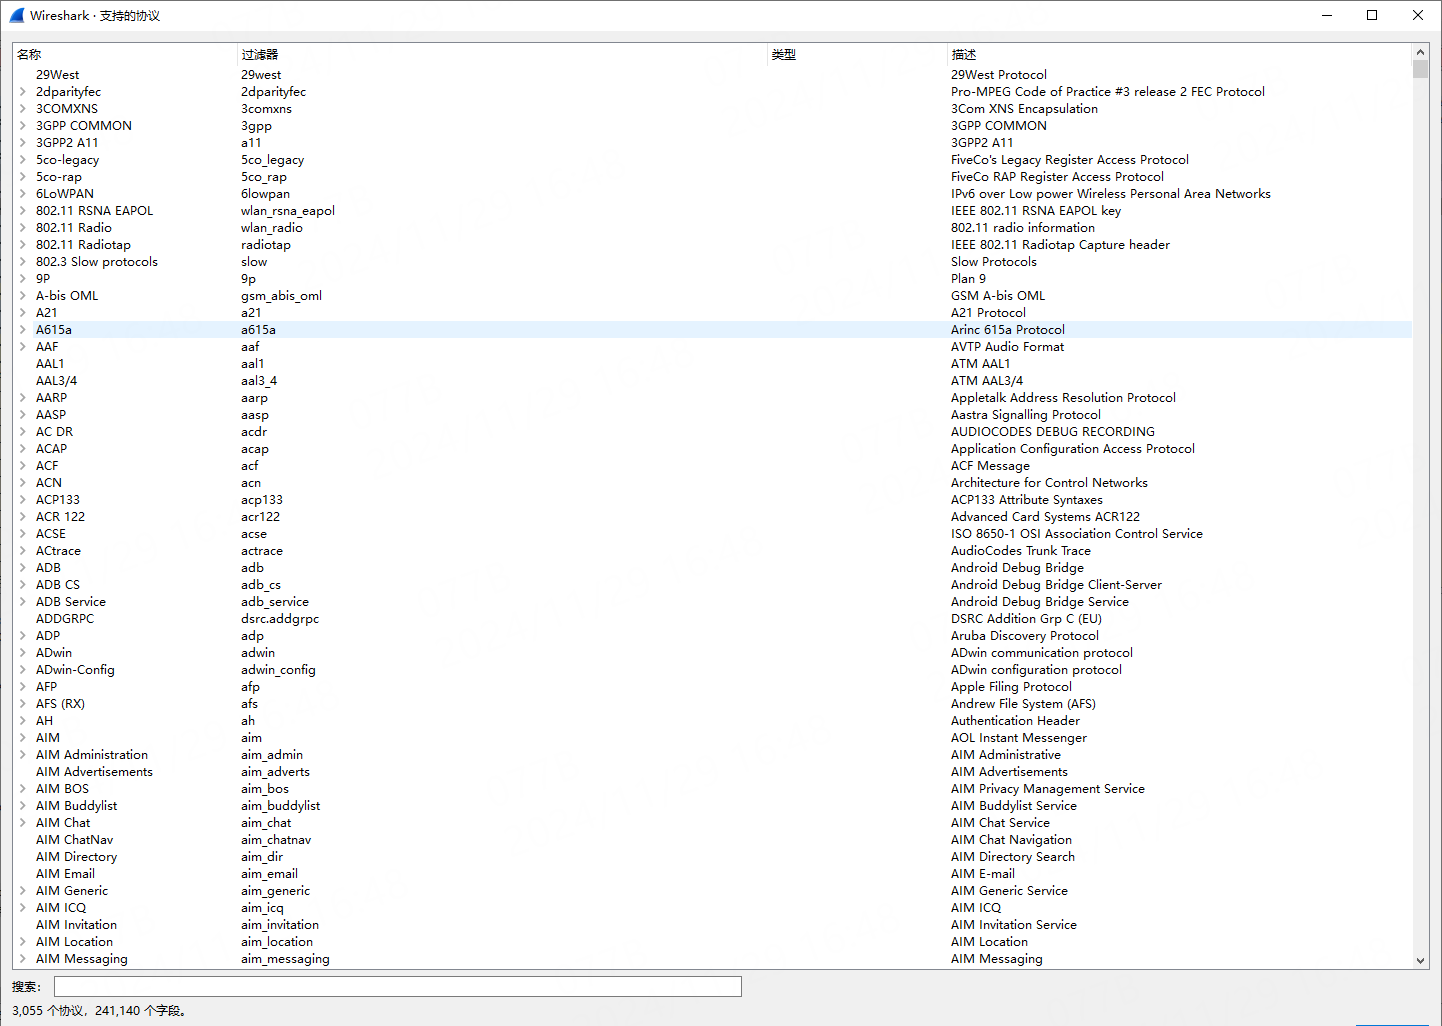
Task: Click the scrollbar down arrow
Action: (1420, 960)
